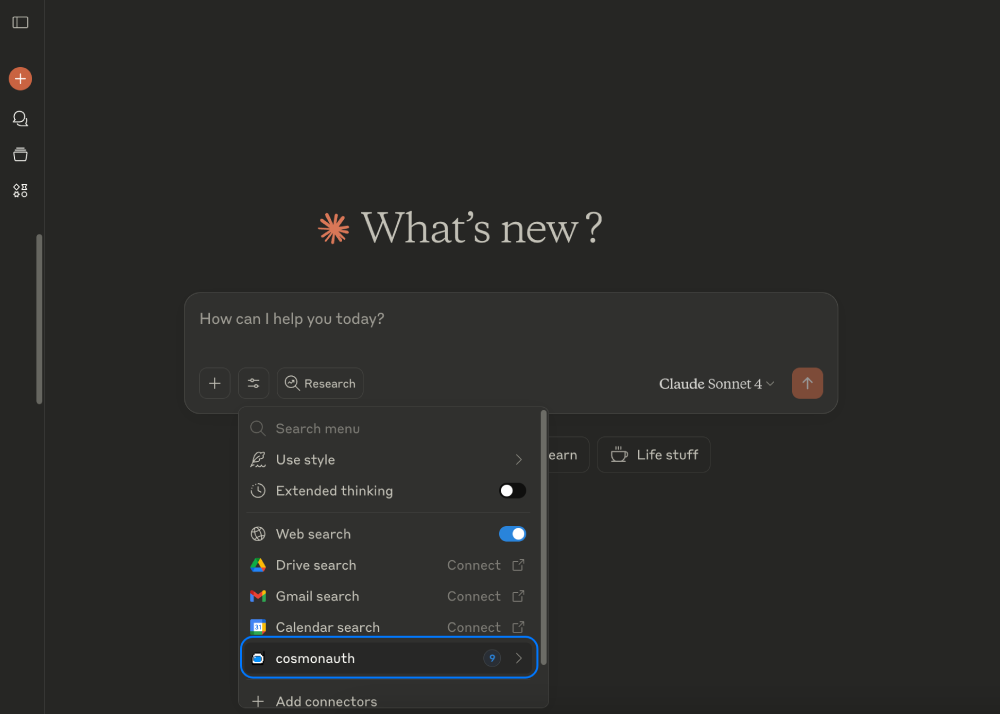Screen dimensions: 1000x714
Task: Focus the Search menu field
Action: click(388, 428)
